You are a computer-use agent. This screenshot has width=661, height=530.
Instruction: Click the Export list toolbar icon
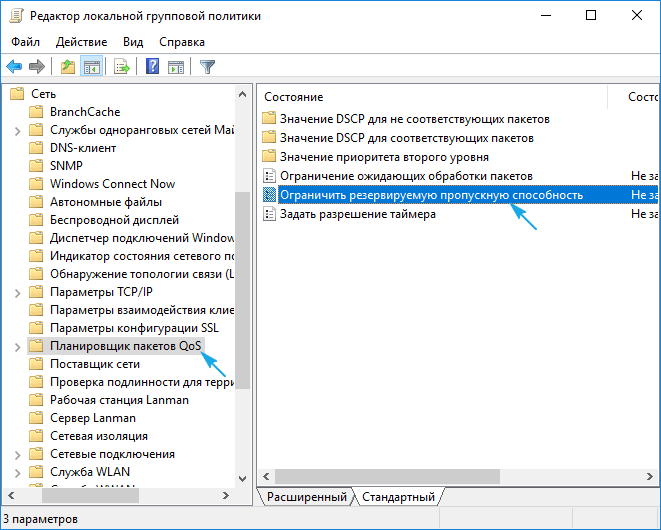tap(122, 67)
